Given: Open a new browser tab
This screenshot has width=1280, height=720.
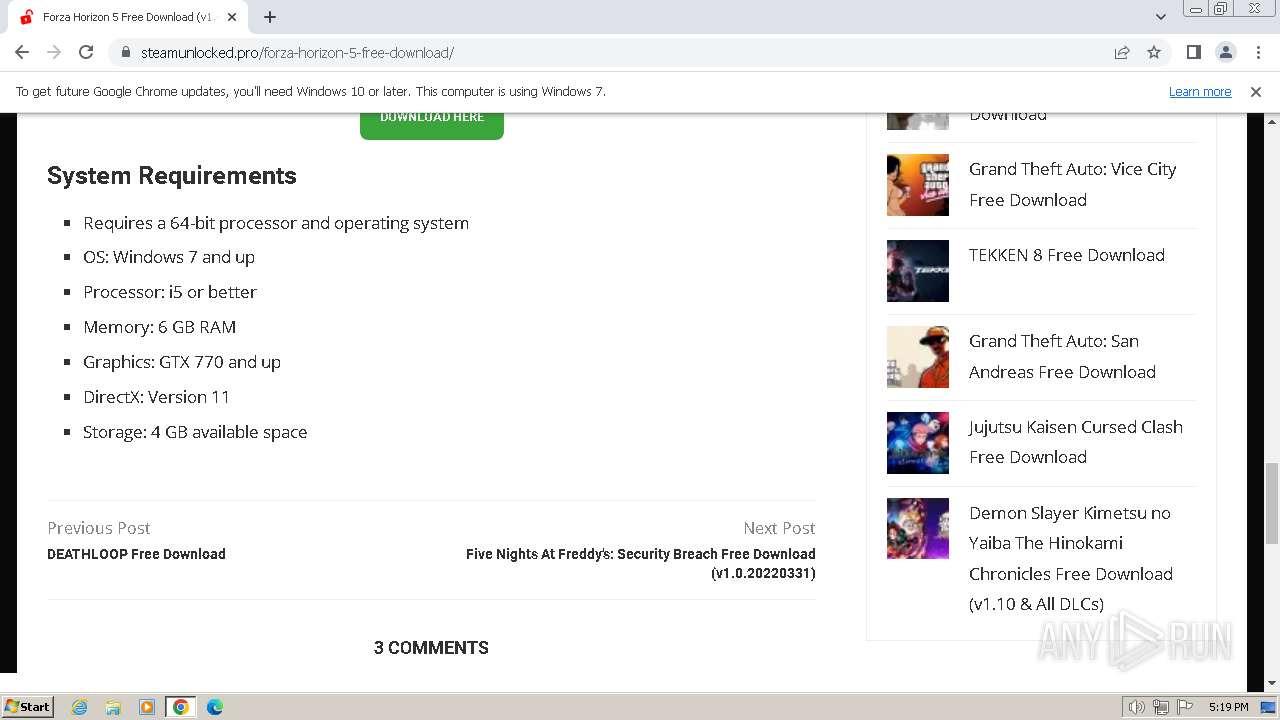Looking at the screenshot, I should click(x=270, y=17).
